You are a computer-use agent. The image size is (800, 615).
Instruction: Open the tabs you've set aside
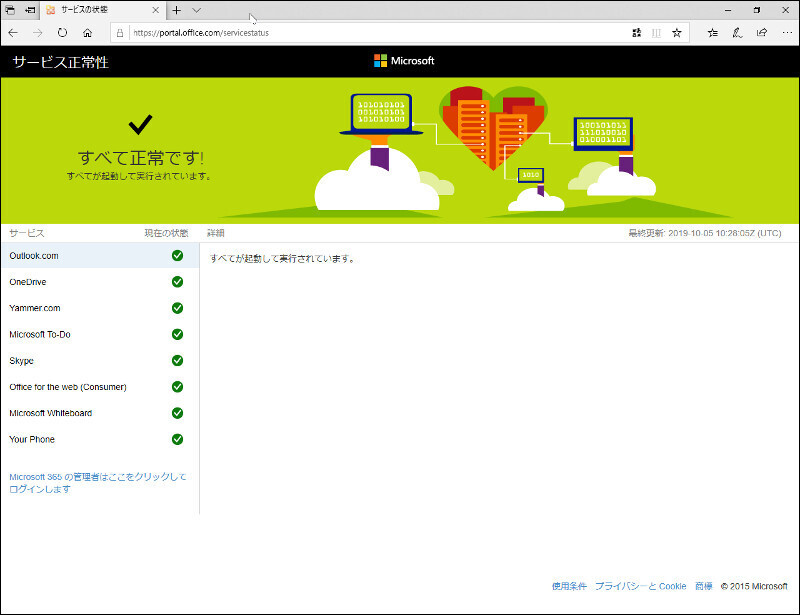tap(10, 10)
